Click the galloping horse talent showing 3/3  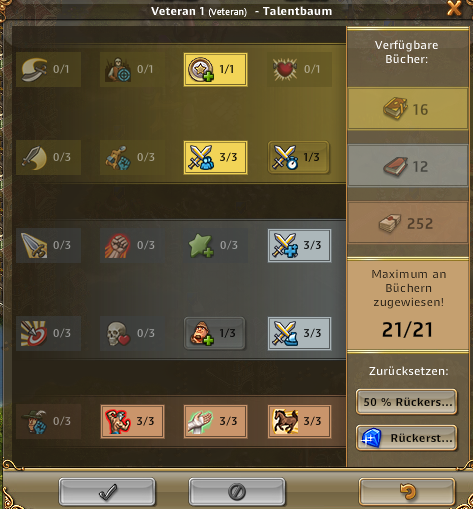tap(300, 421)
